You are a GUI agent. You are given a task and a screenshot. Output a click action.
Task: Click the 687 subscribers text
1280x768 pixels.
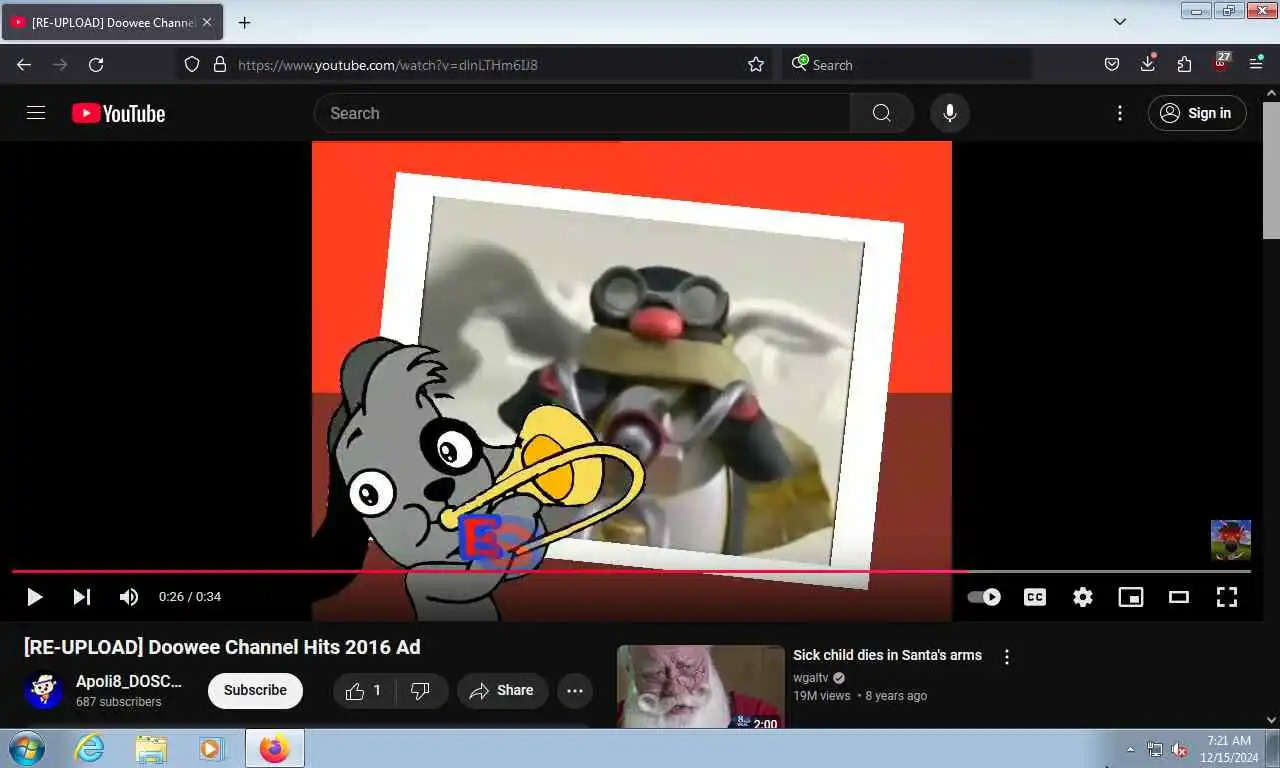(x=118, y=702)
